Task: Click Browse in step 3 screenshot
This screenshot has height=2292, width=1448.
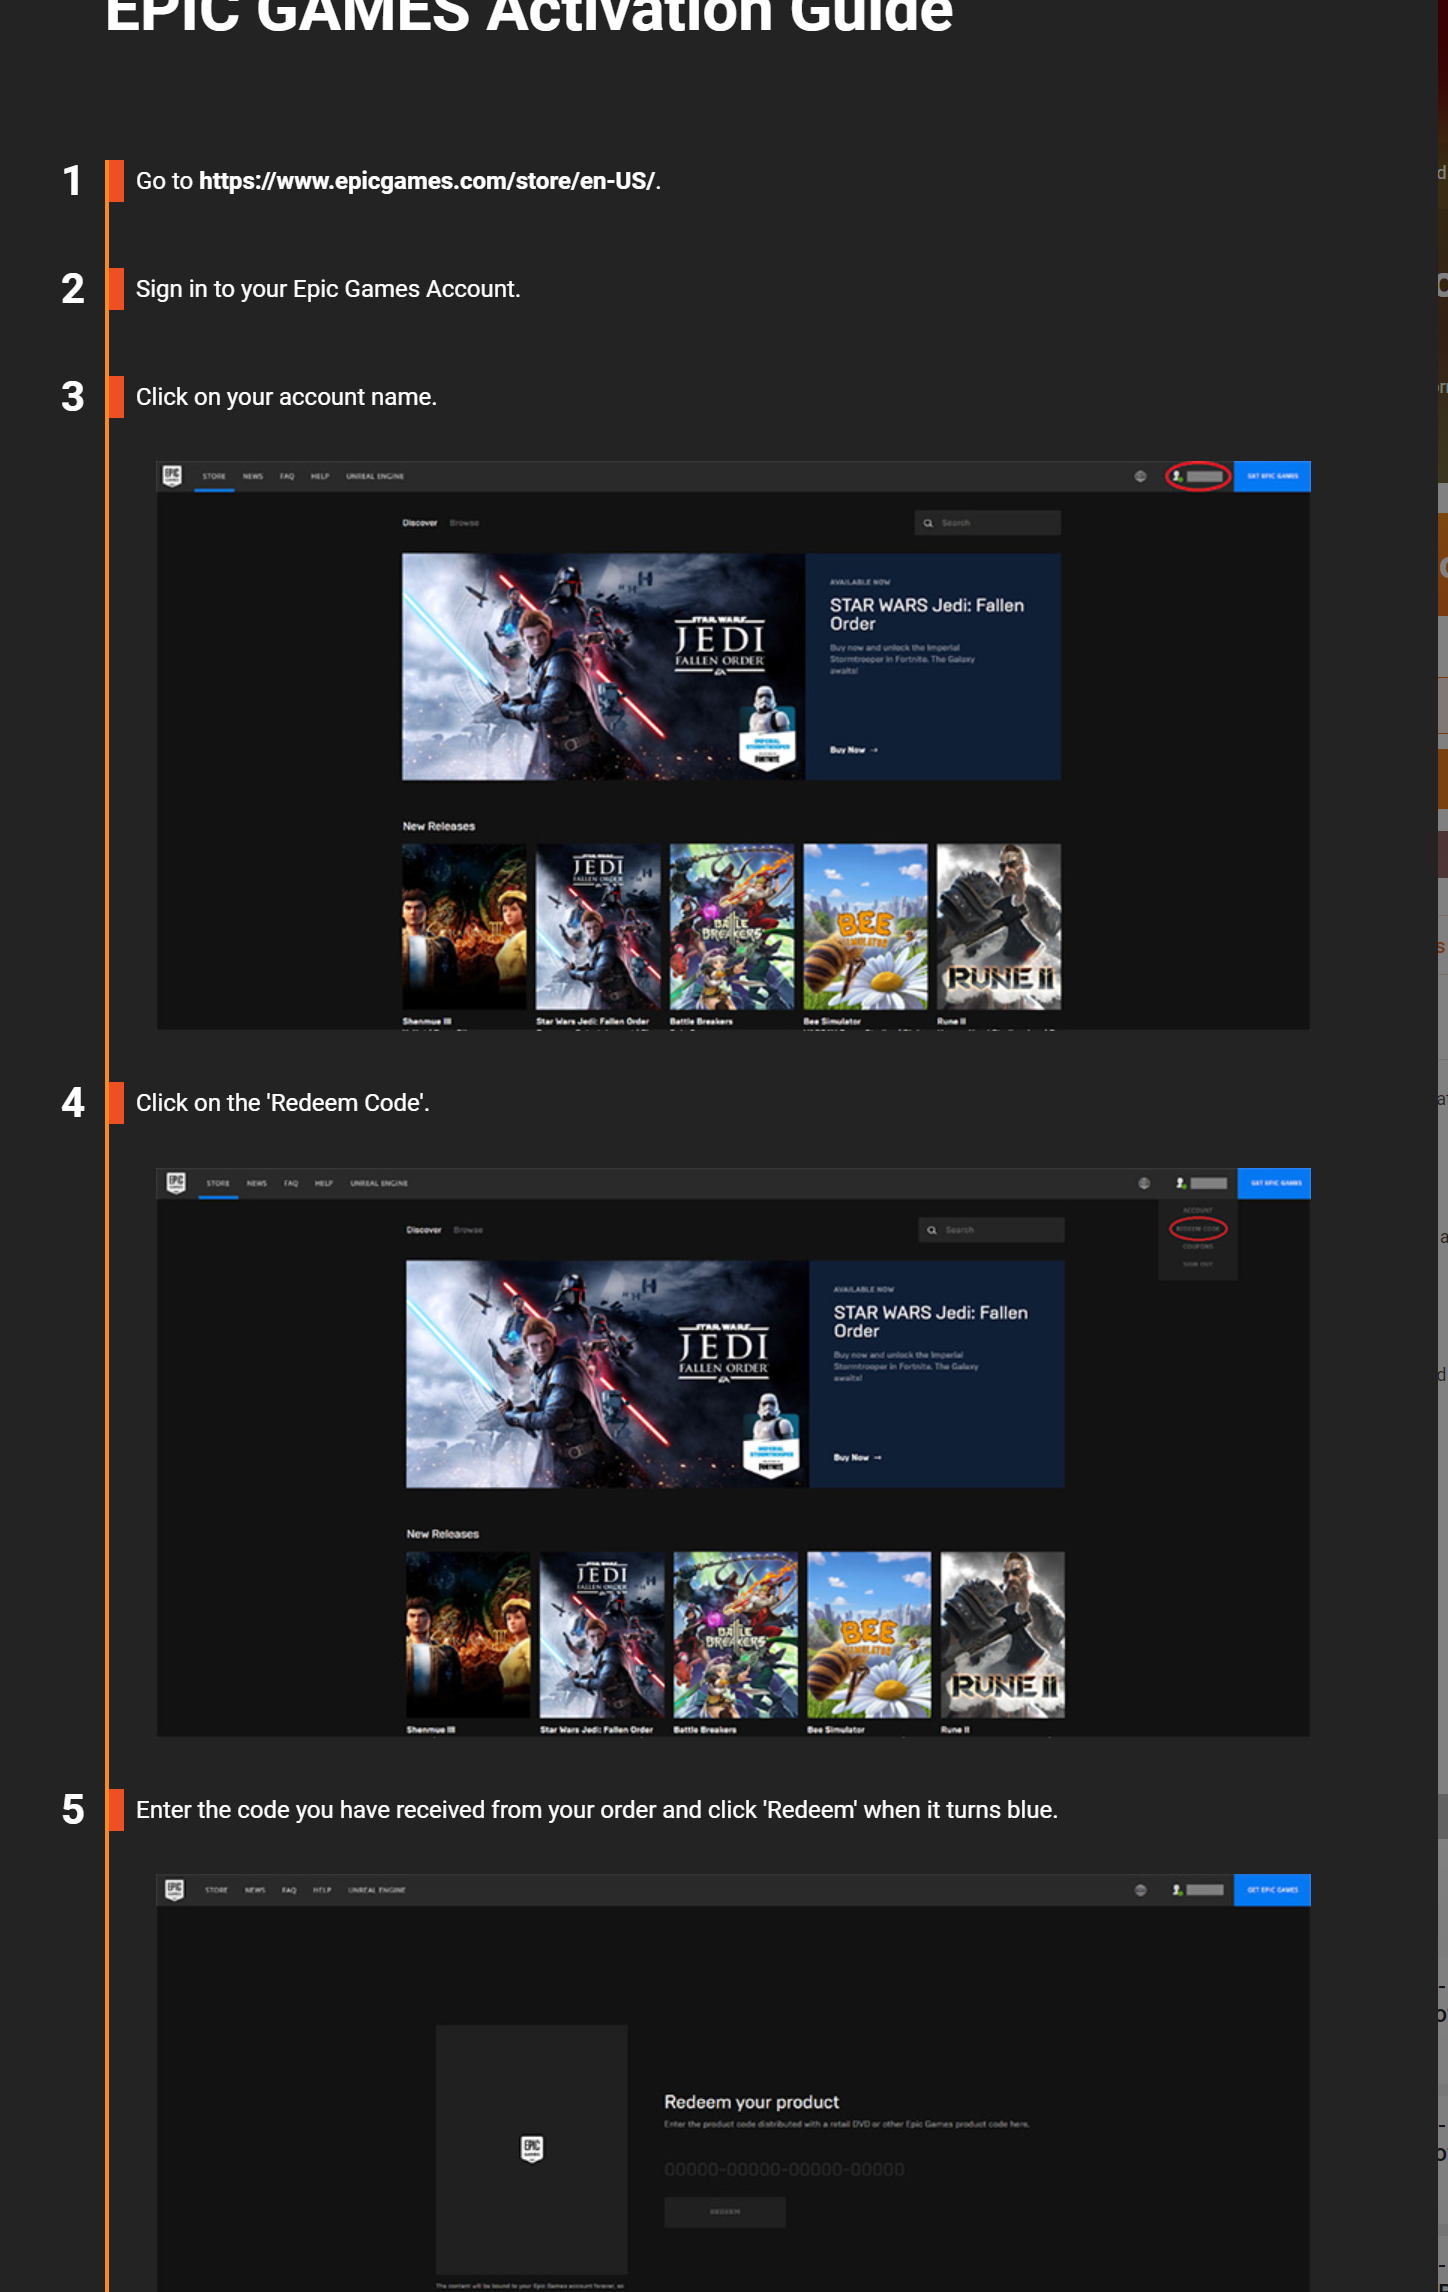Action: click(x=464, y=523)
